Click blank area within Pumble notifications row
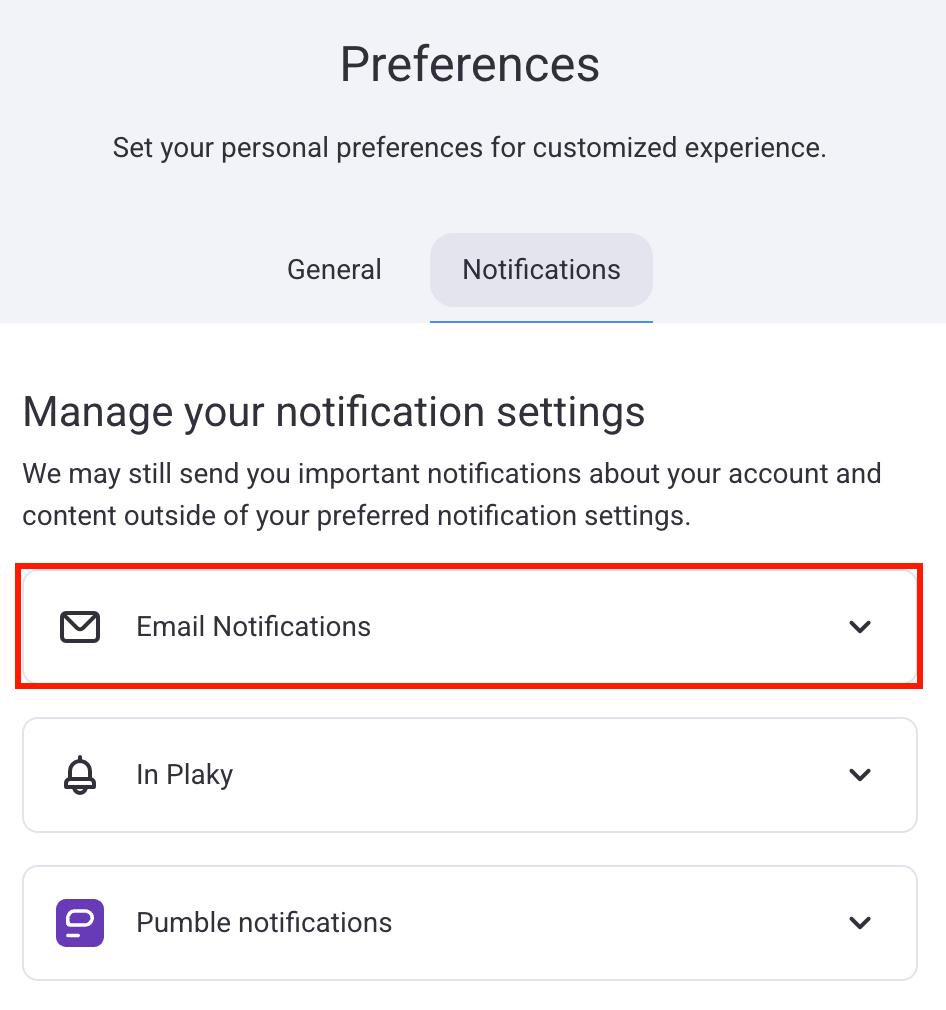This screenshot has width=946, height=1010. click(620, 922)
